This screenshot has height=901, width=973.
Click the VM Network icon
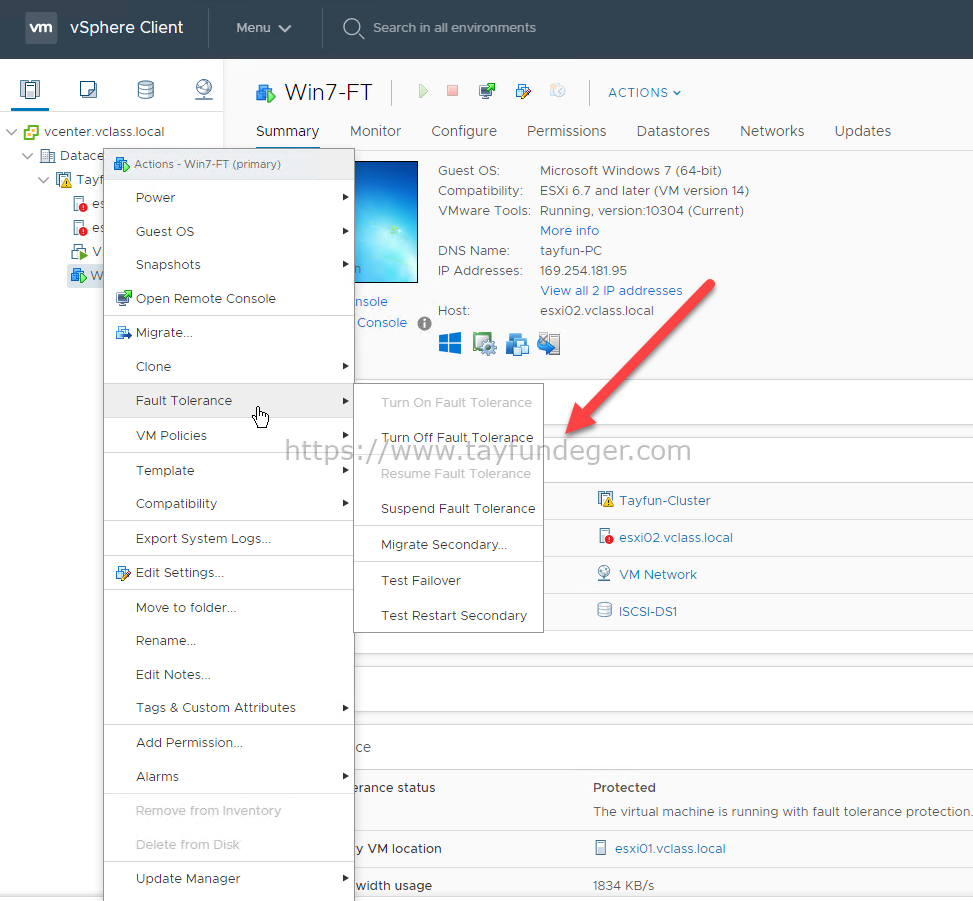click(604, 573)
